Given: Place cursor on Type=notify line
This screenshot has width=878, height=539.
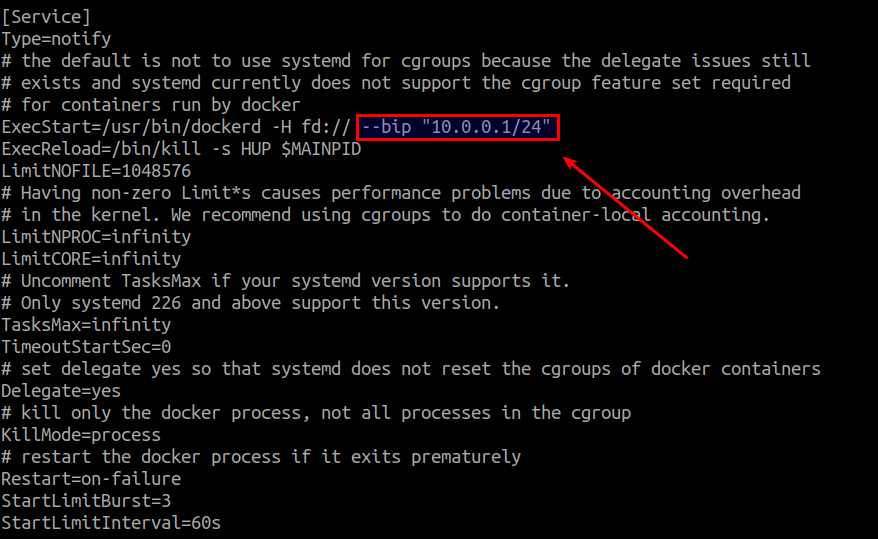Looking at the screenshot, I should [x=56, y=39].
